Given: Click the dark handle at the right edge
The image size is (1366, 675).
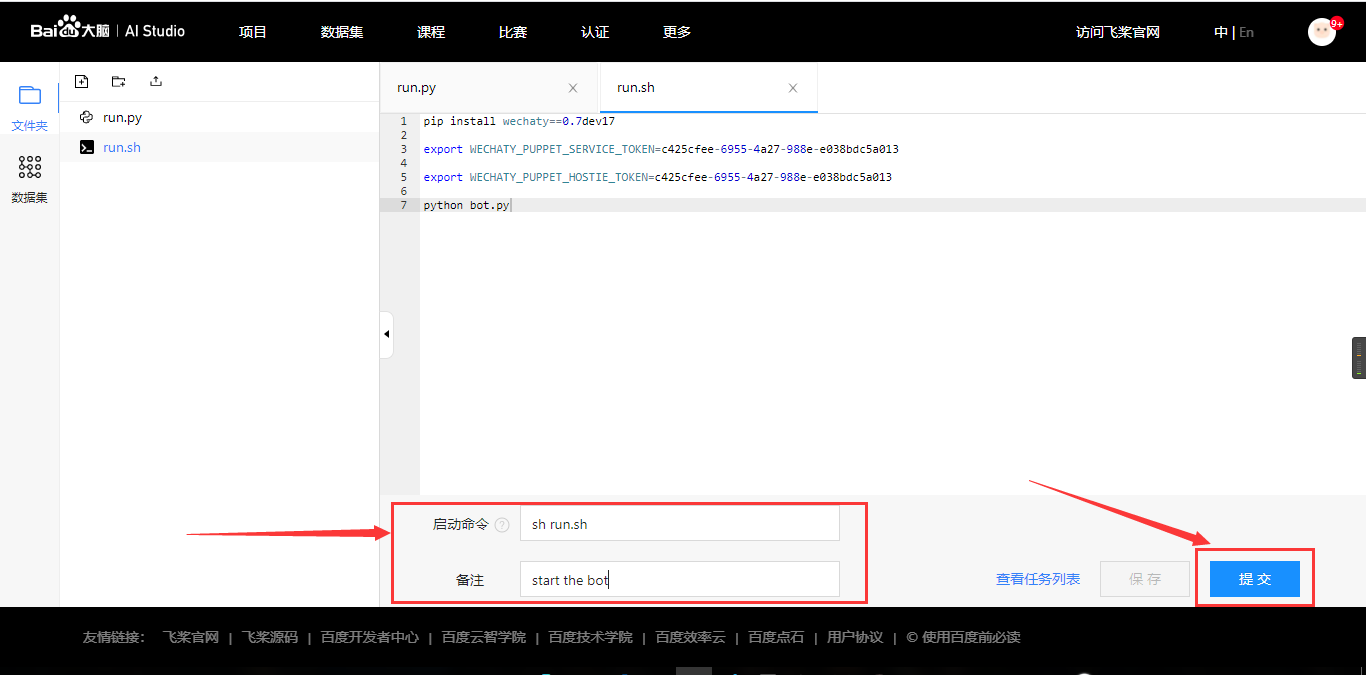Looking at the screenshot, I should 1359,358.
